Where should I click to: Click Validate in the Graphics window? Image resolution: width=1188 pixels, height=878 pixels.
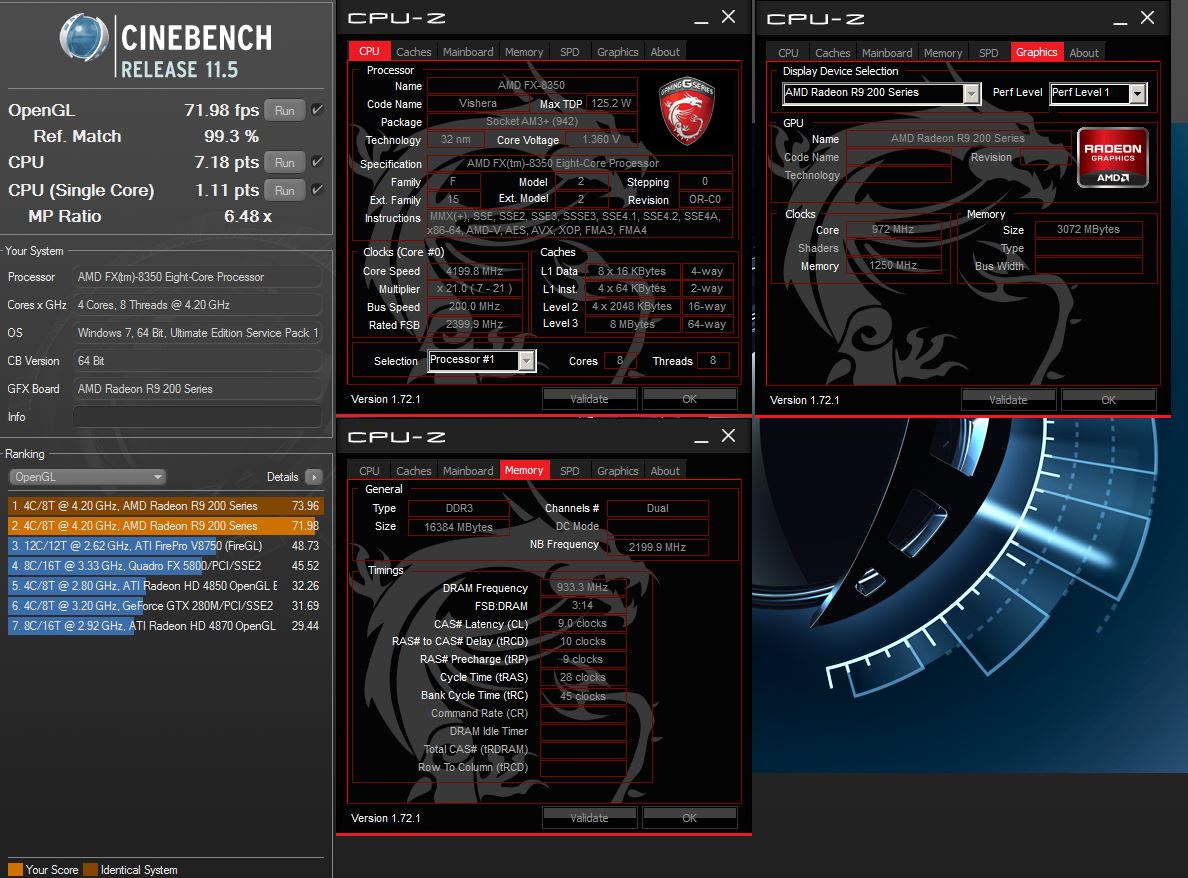click(1008, 399)
